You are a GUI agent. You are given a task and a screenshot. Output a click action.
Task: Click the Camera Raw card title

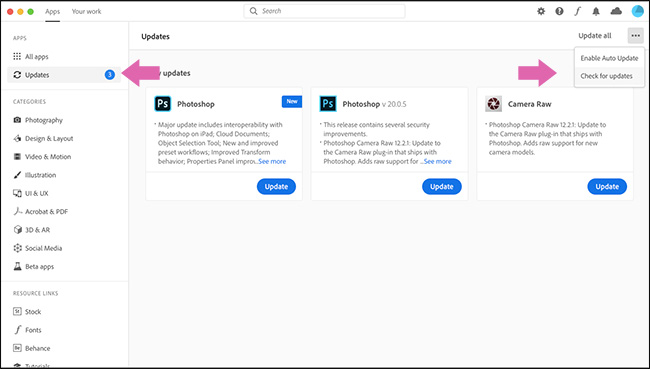pos(529,104)
